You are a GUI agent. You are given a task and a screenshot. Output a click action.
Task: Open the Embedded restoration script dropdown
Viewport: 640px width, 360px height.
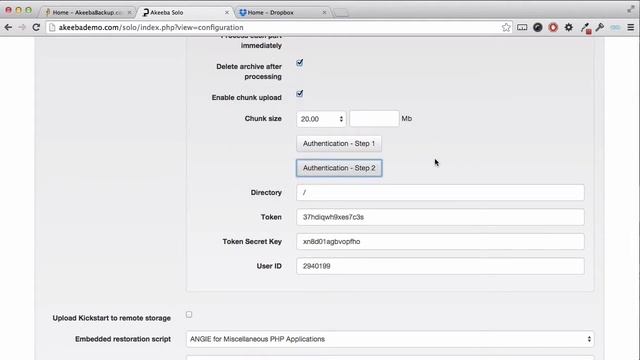point(390,339)
